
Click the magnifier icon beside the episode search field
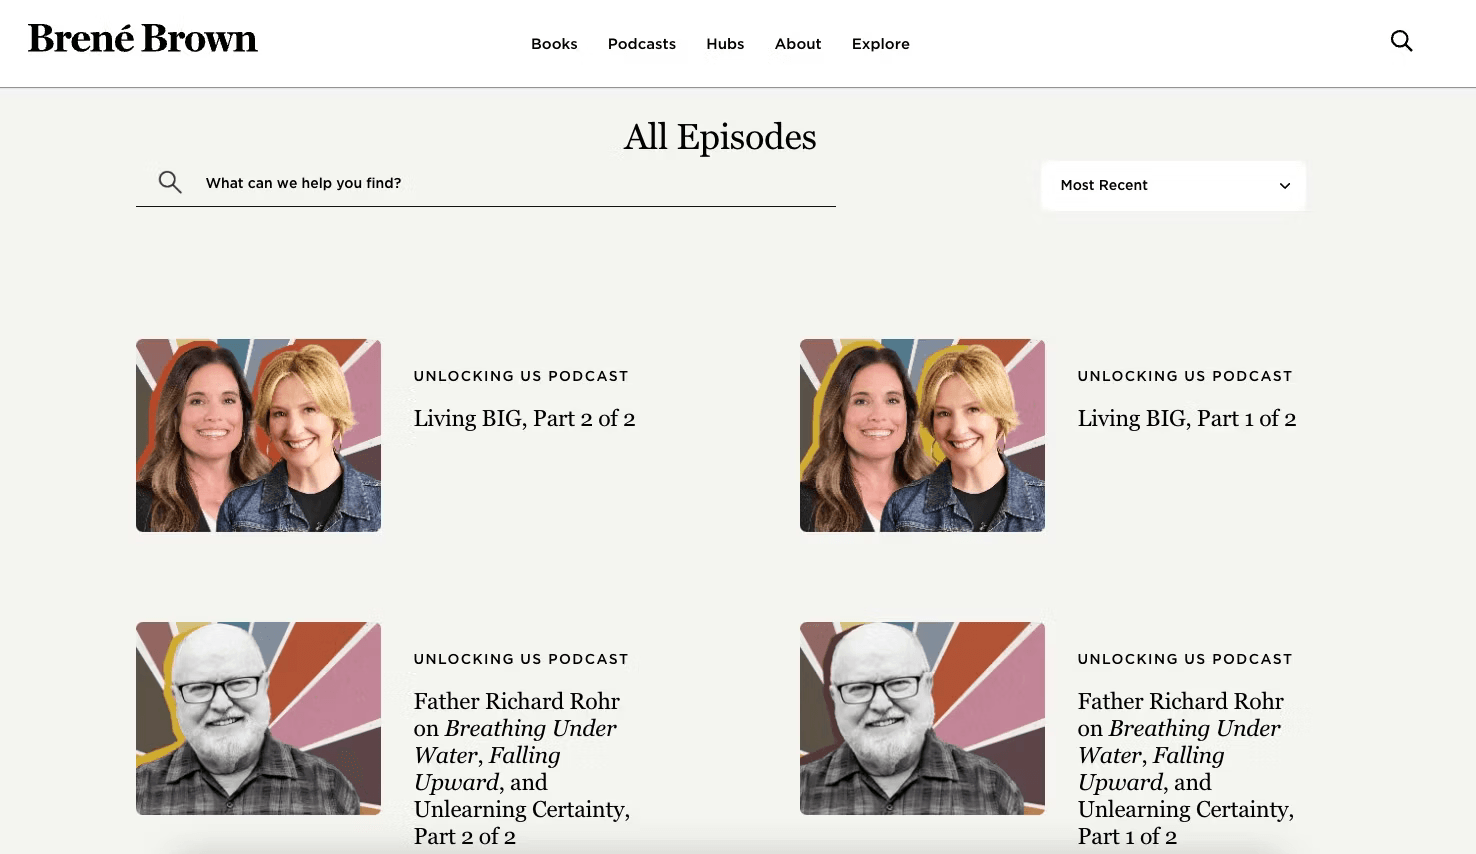[170, 182]
